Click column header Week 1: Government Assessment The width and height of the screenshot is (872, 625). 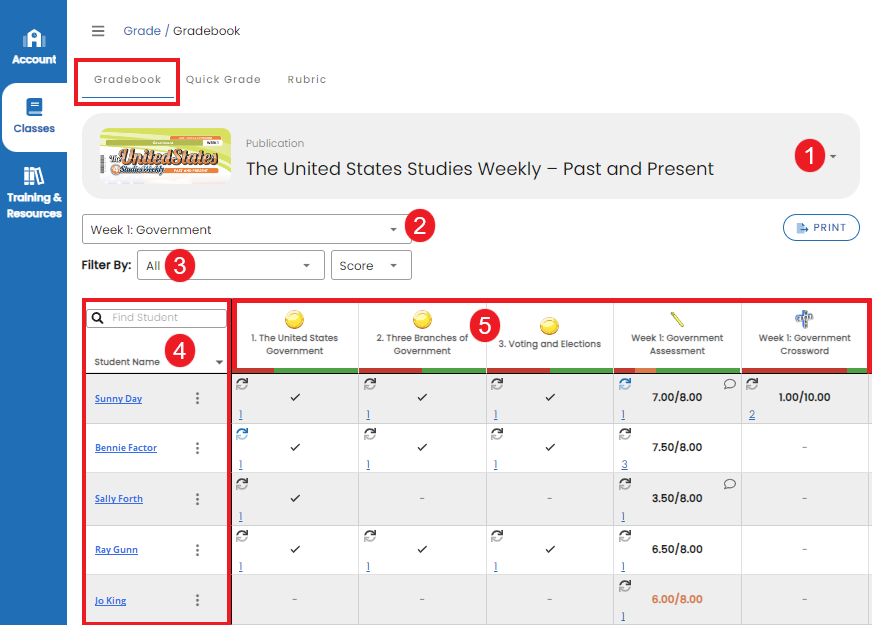pos(677,344)
